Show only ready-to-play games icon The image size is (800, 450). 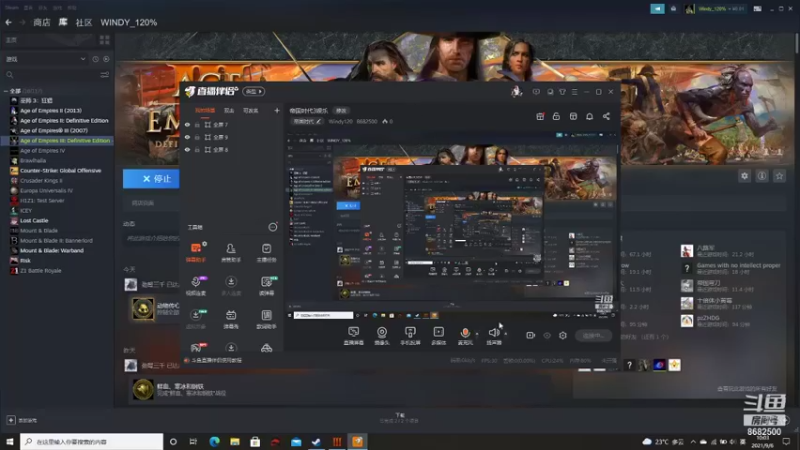106,59
